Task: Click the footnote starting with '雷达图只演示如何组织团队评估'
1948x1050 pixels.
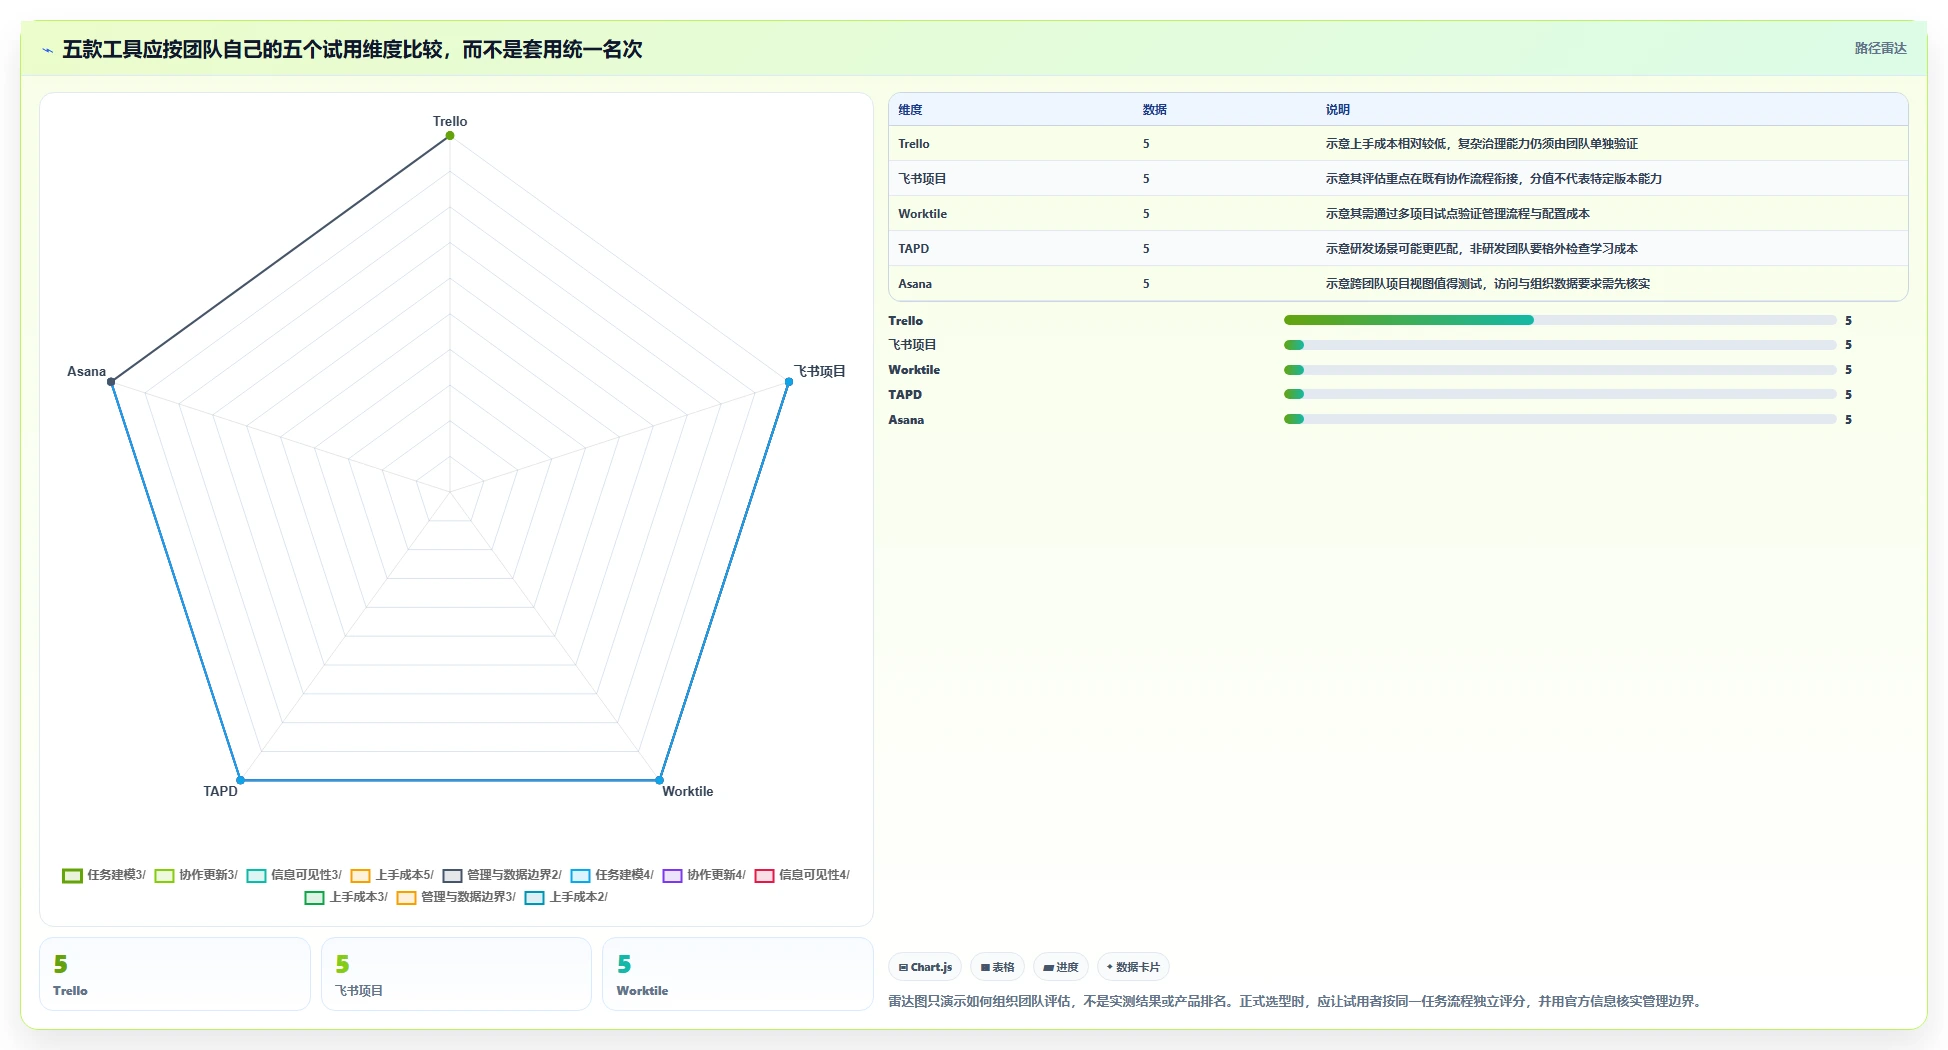Action: [1298, 1001]
